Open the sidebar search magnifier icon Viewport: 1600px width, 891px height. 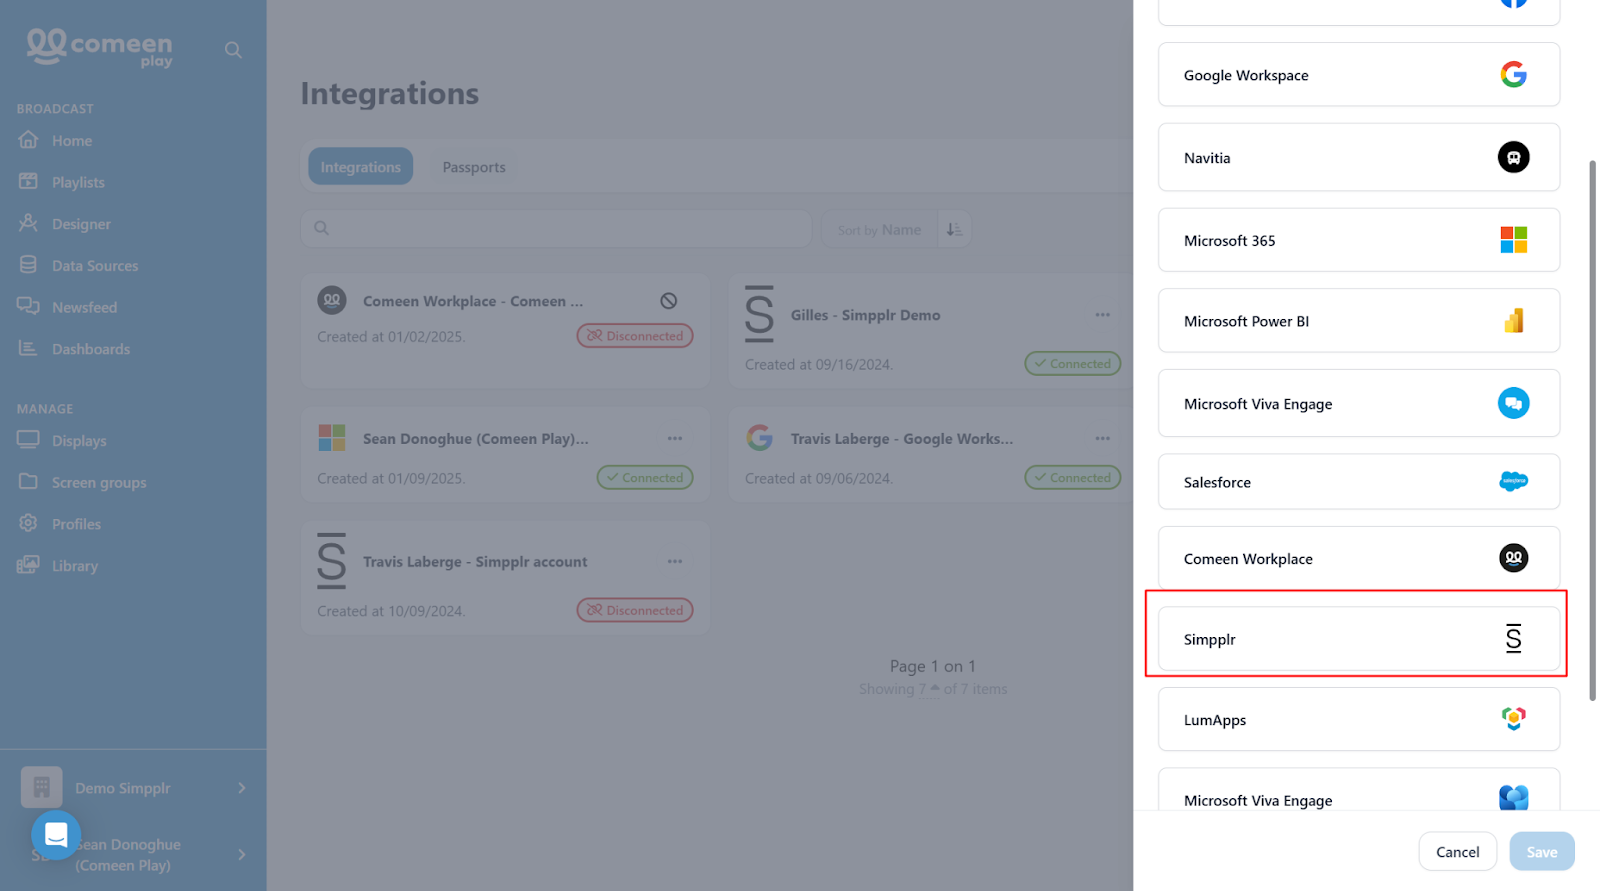point(233,50)
